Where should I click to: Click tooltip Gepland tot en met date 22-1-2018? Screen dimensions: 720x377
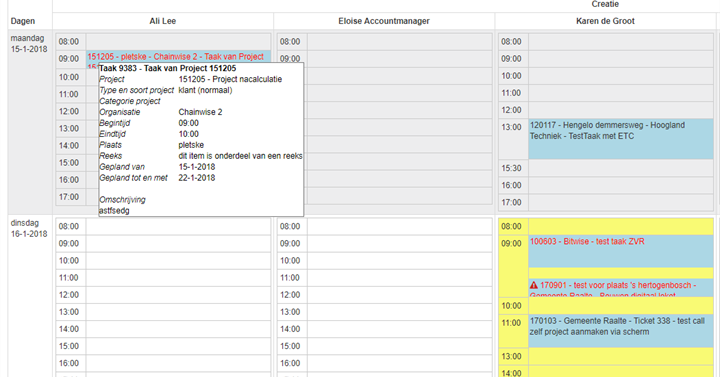click(197, 178)
